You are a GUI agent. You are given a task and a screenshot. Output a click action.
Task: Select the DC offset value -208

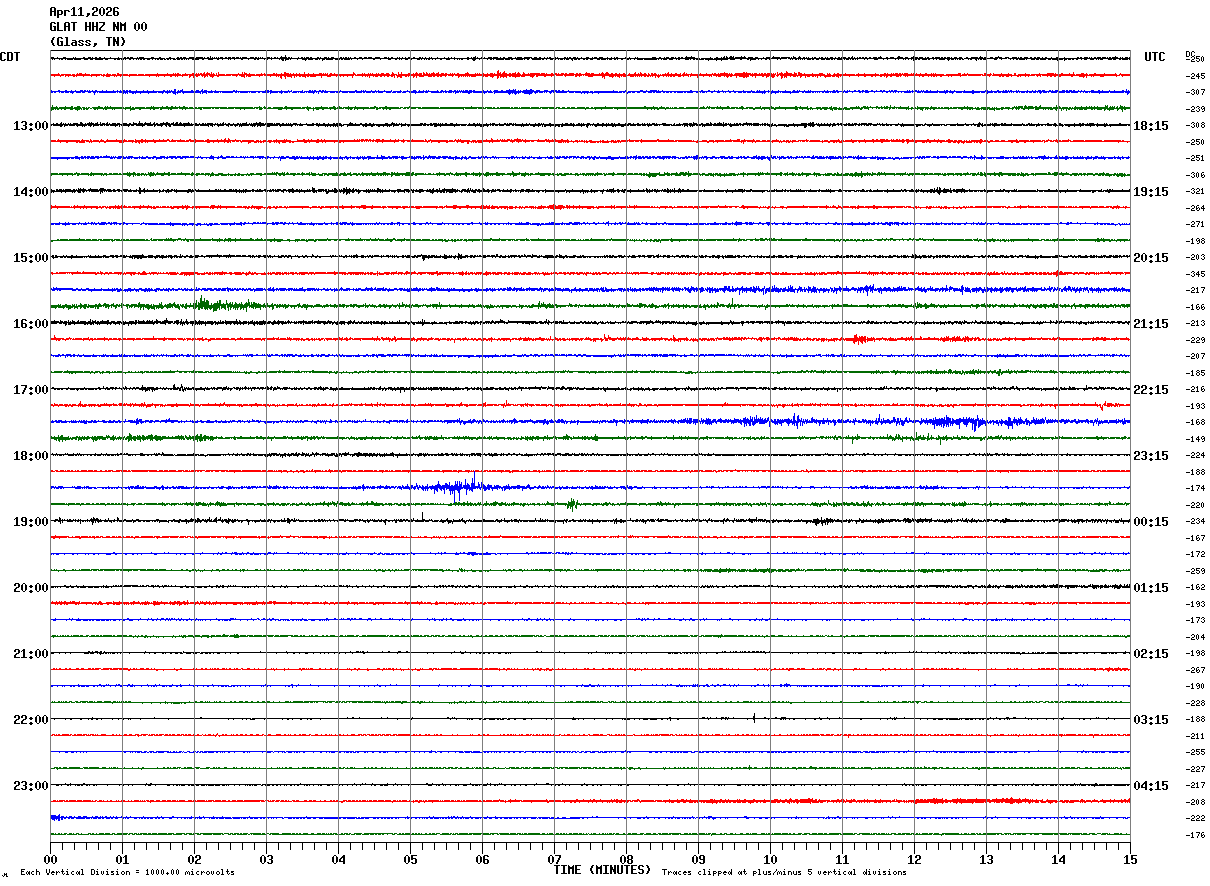tap(1195, 802)
